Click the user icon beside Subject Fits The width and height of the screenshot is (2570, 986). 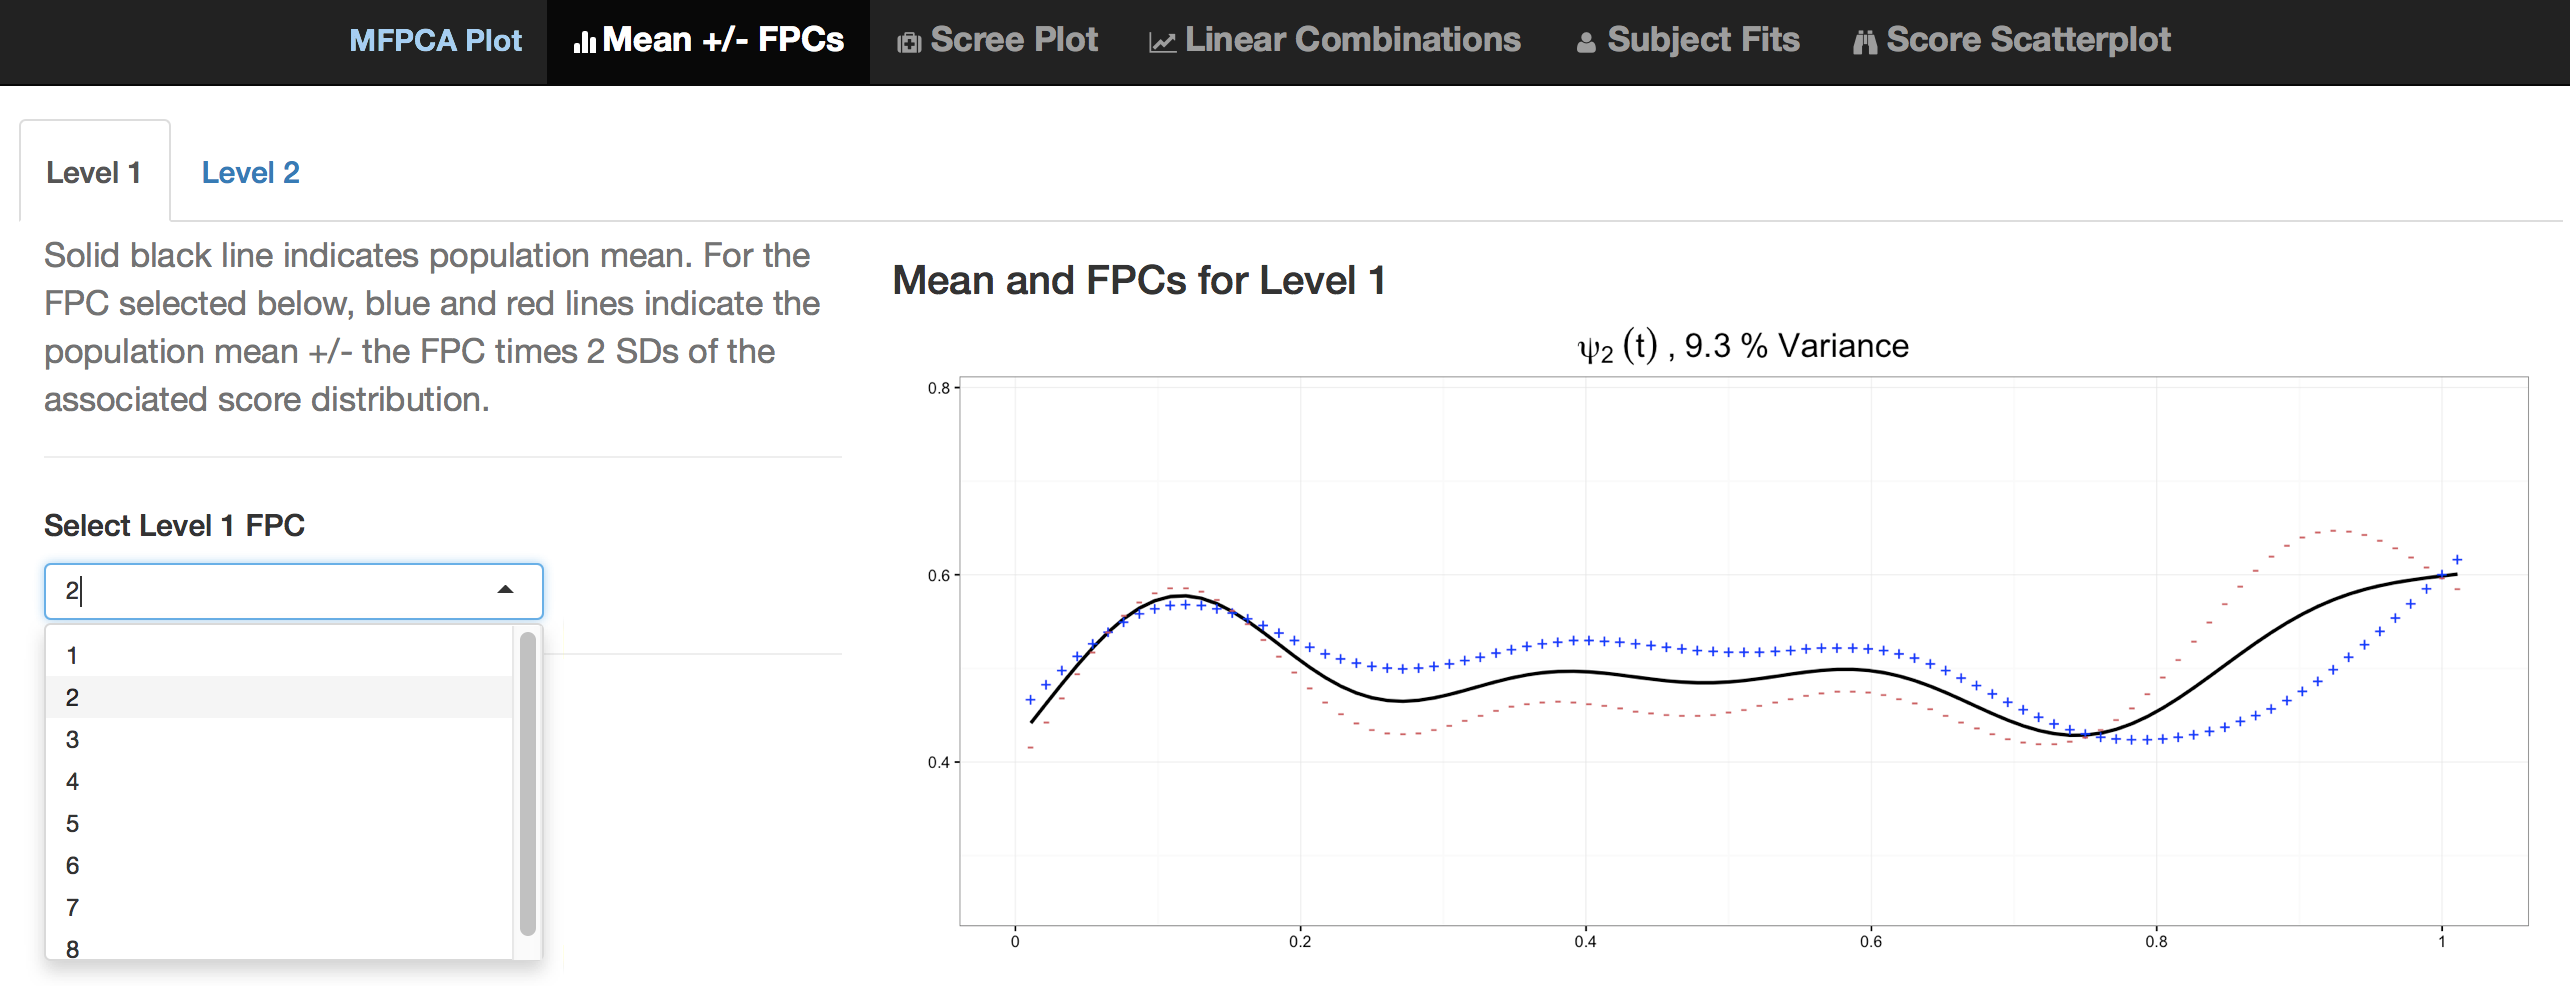(x=1586, y=42)
